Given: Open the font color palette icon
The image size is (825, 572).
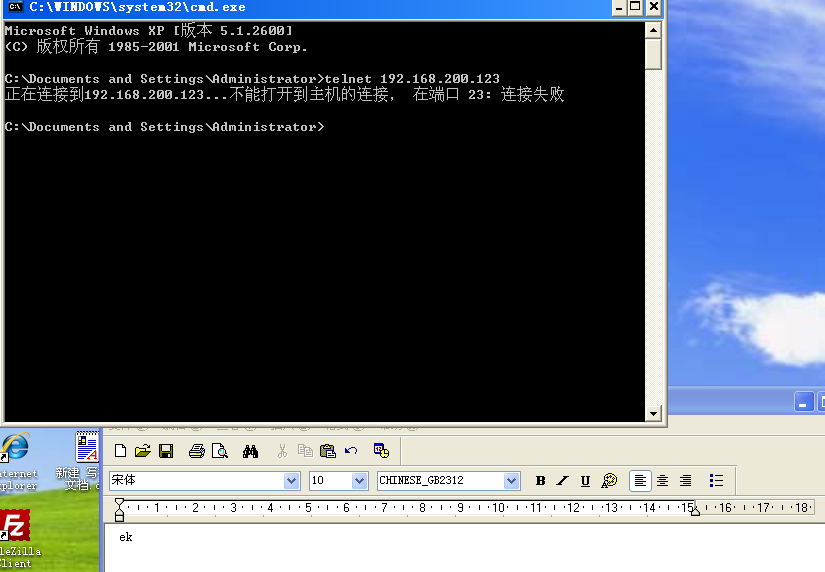Looking at the screenshot, I should click(x=609, y=480).
